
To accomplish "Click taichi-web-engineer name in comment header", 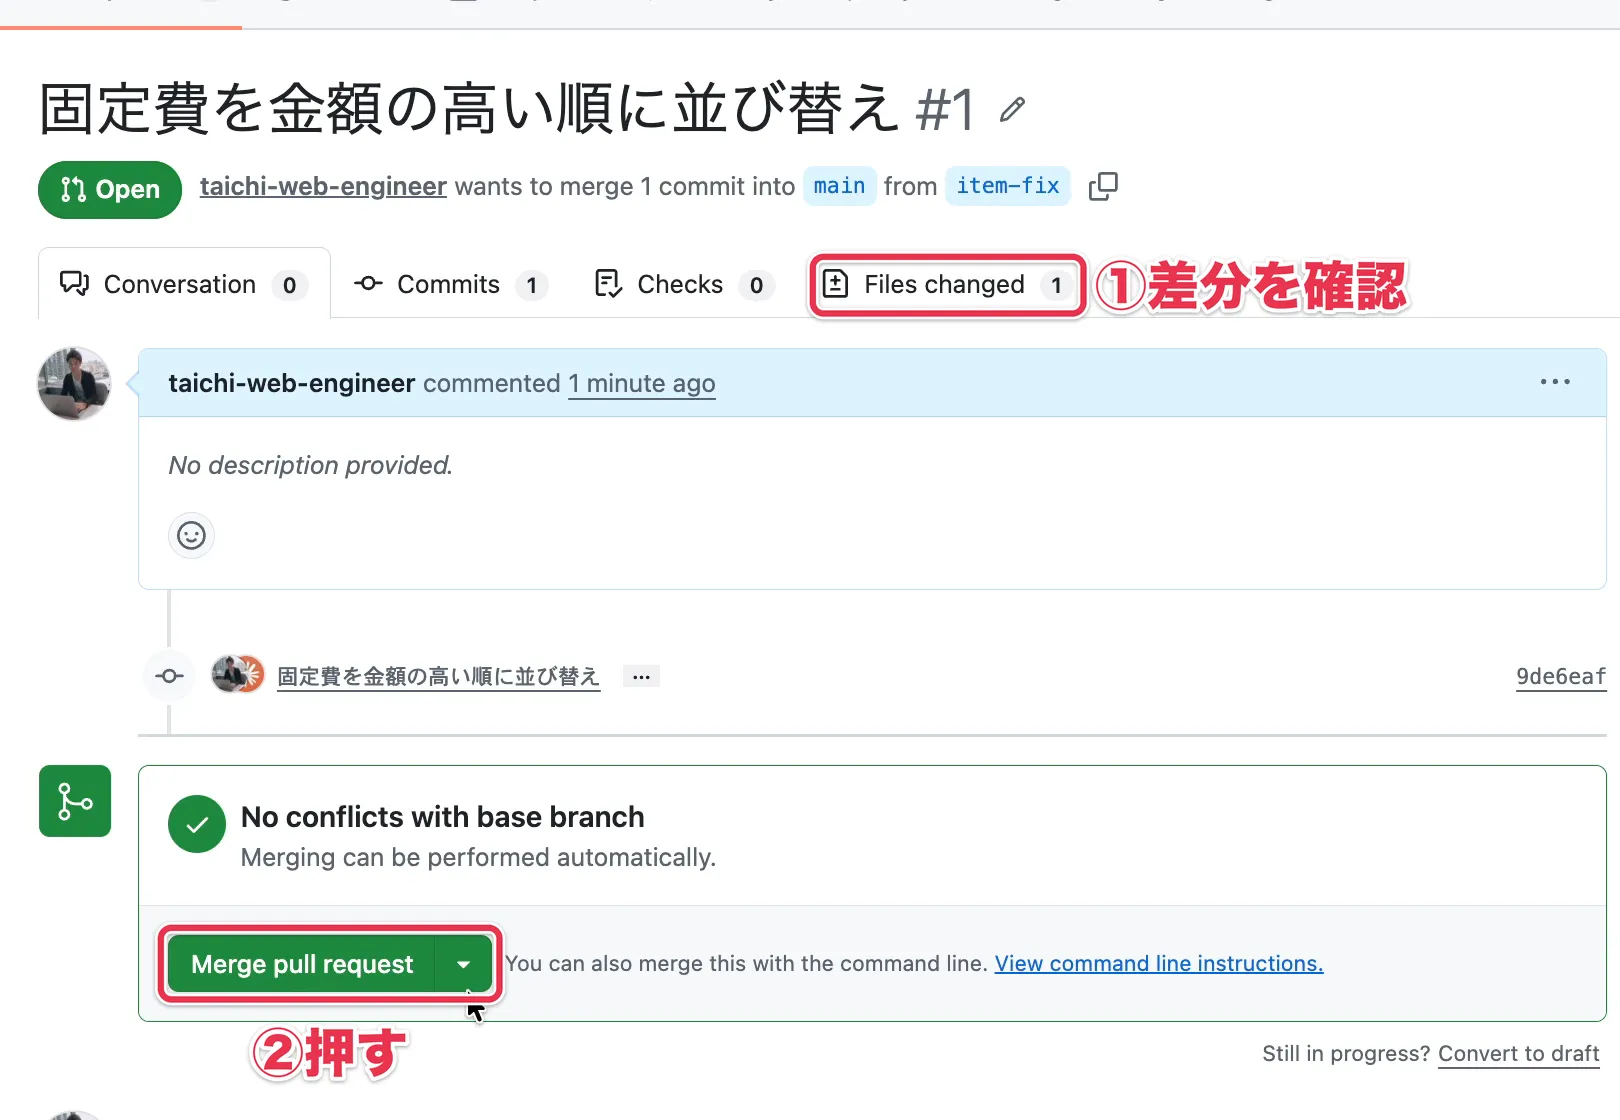I will click(x=291, y=383).
